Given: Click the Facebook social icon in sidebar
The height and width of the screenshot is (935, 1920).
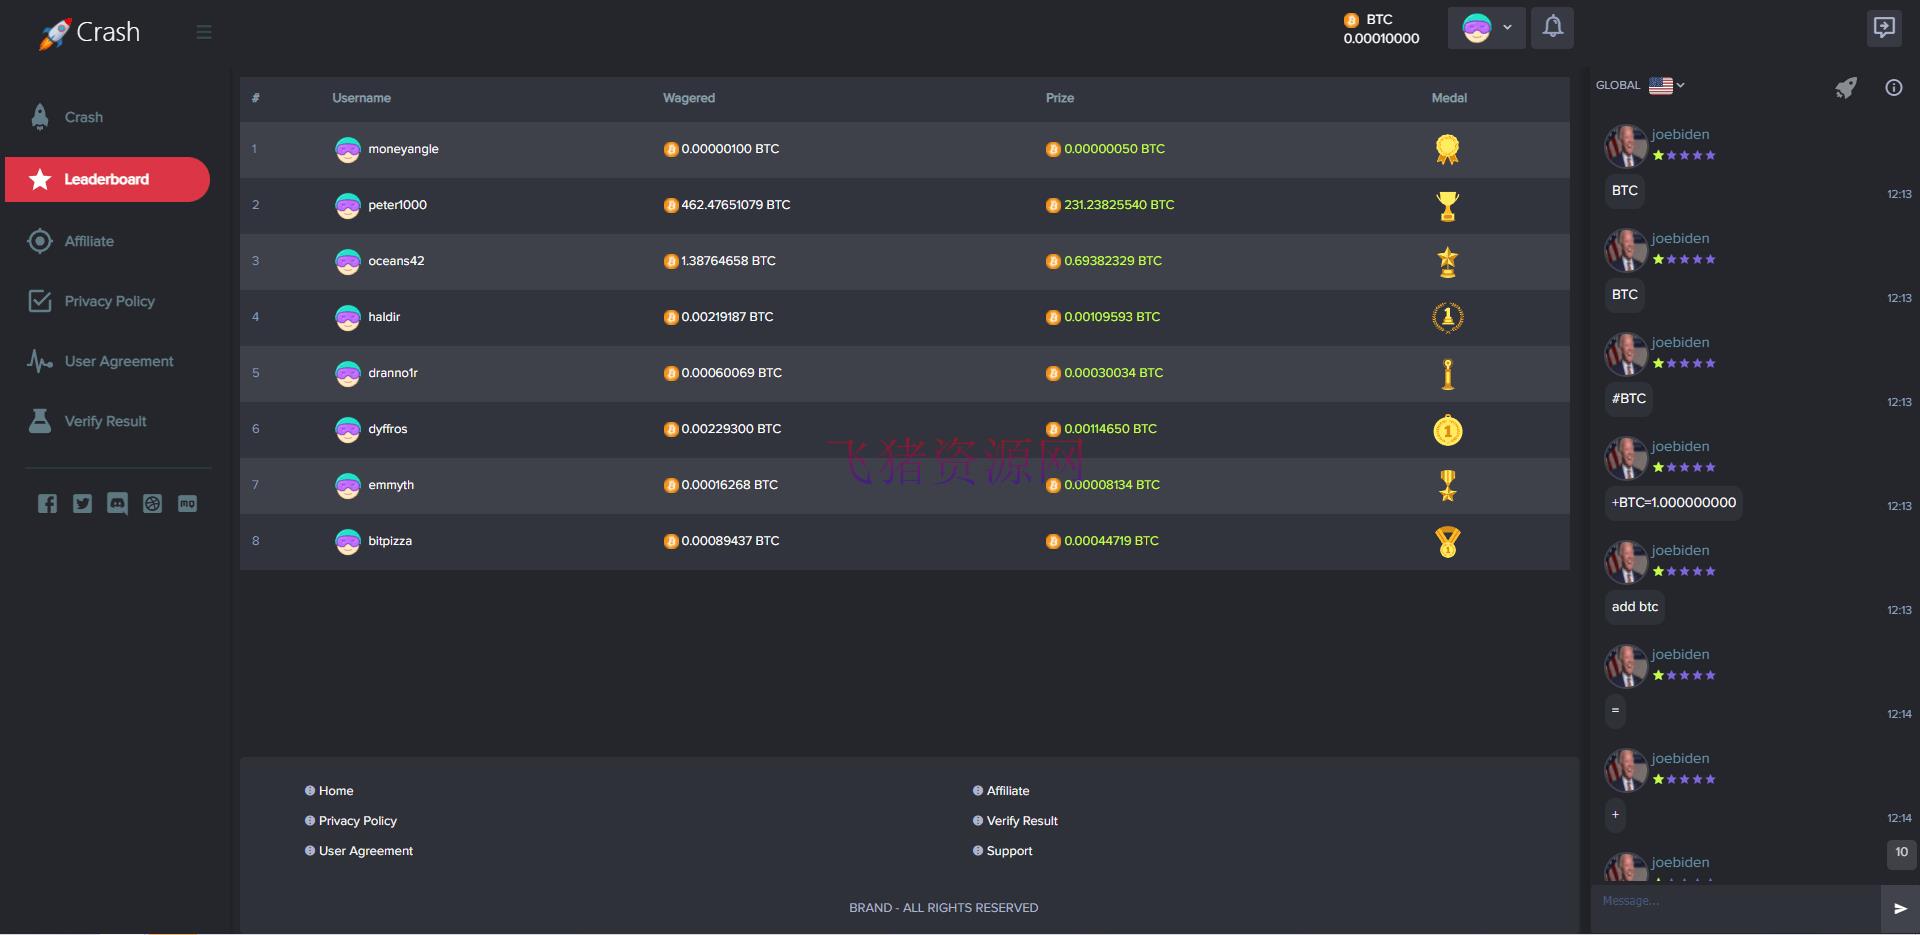Looking at the screenshot, I should [47, 504].
